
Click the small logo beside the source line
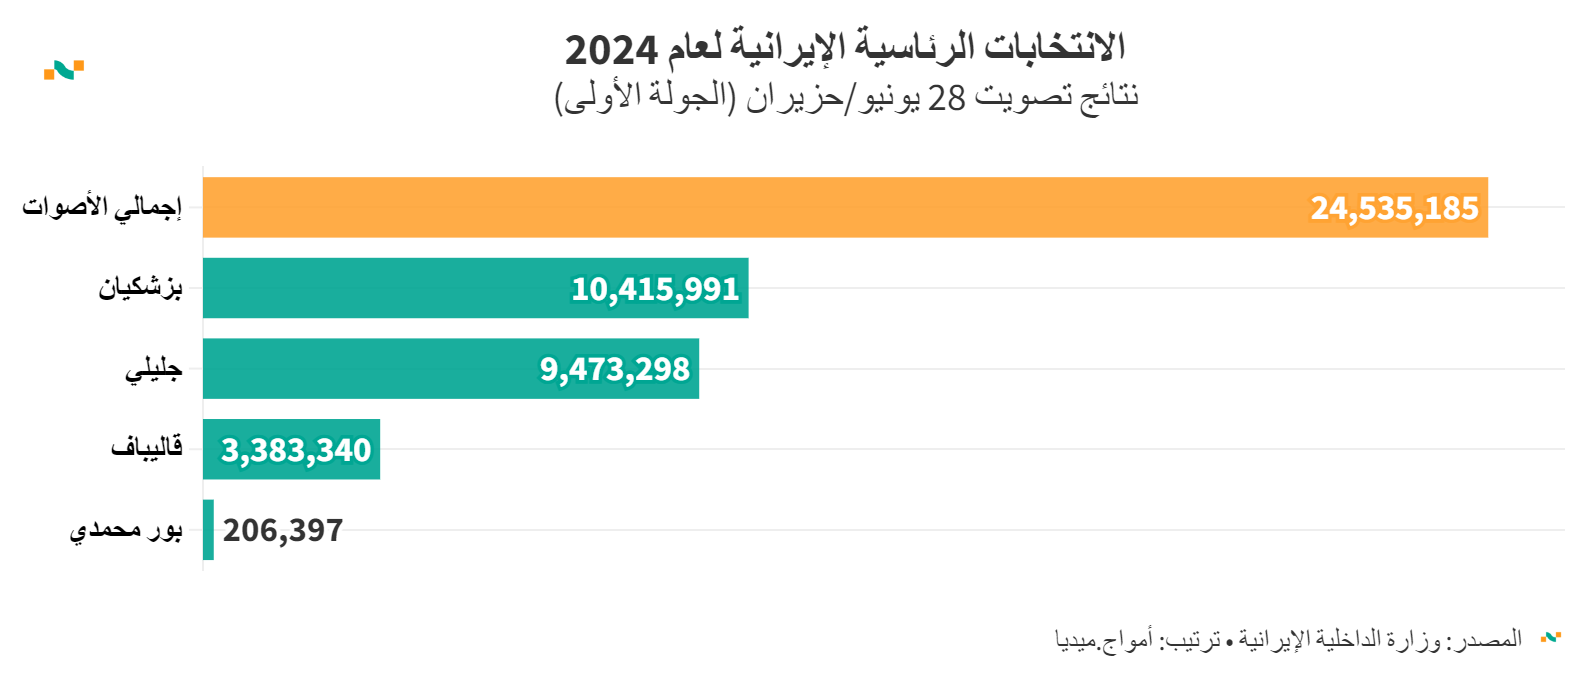pyautogui.click(x=1551, y=637)
